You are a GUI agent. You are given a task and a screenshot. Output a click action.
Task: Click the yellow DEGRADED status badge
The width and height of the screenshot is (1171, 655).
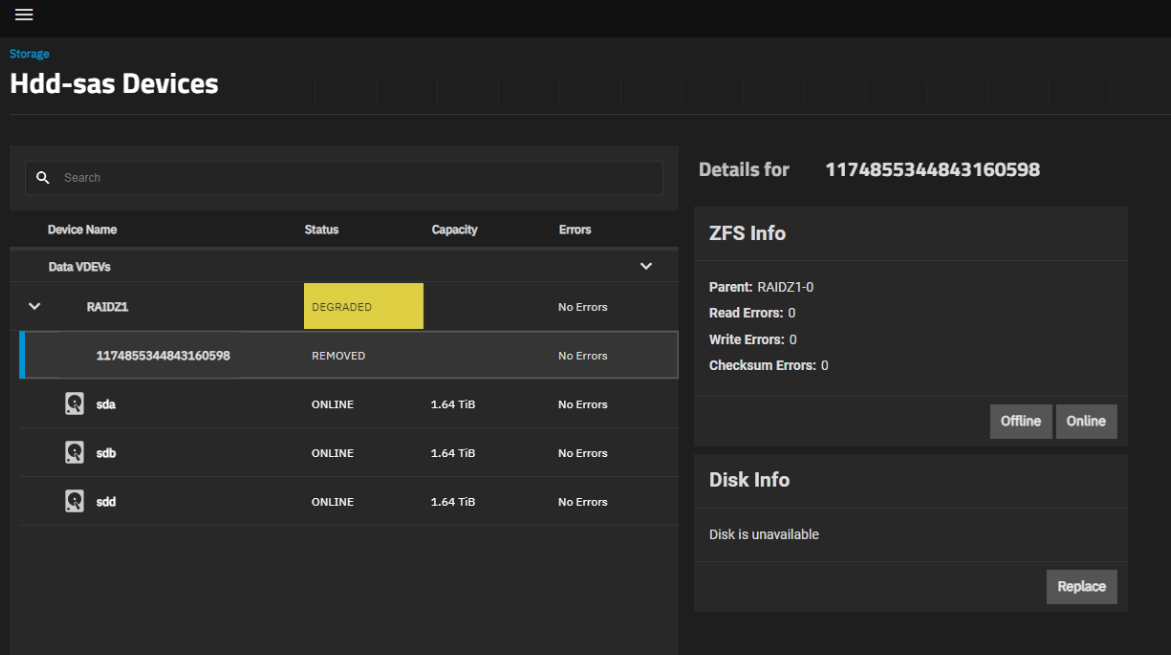[x=363, y=307]
